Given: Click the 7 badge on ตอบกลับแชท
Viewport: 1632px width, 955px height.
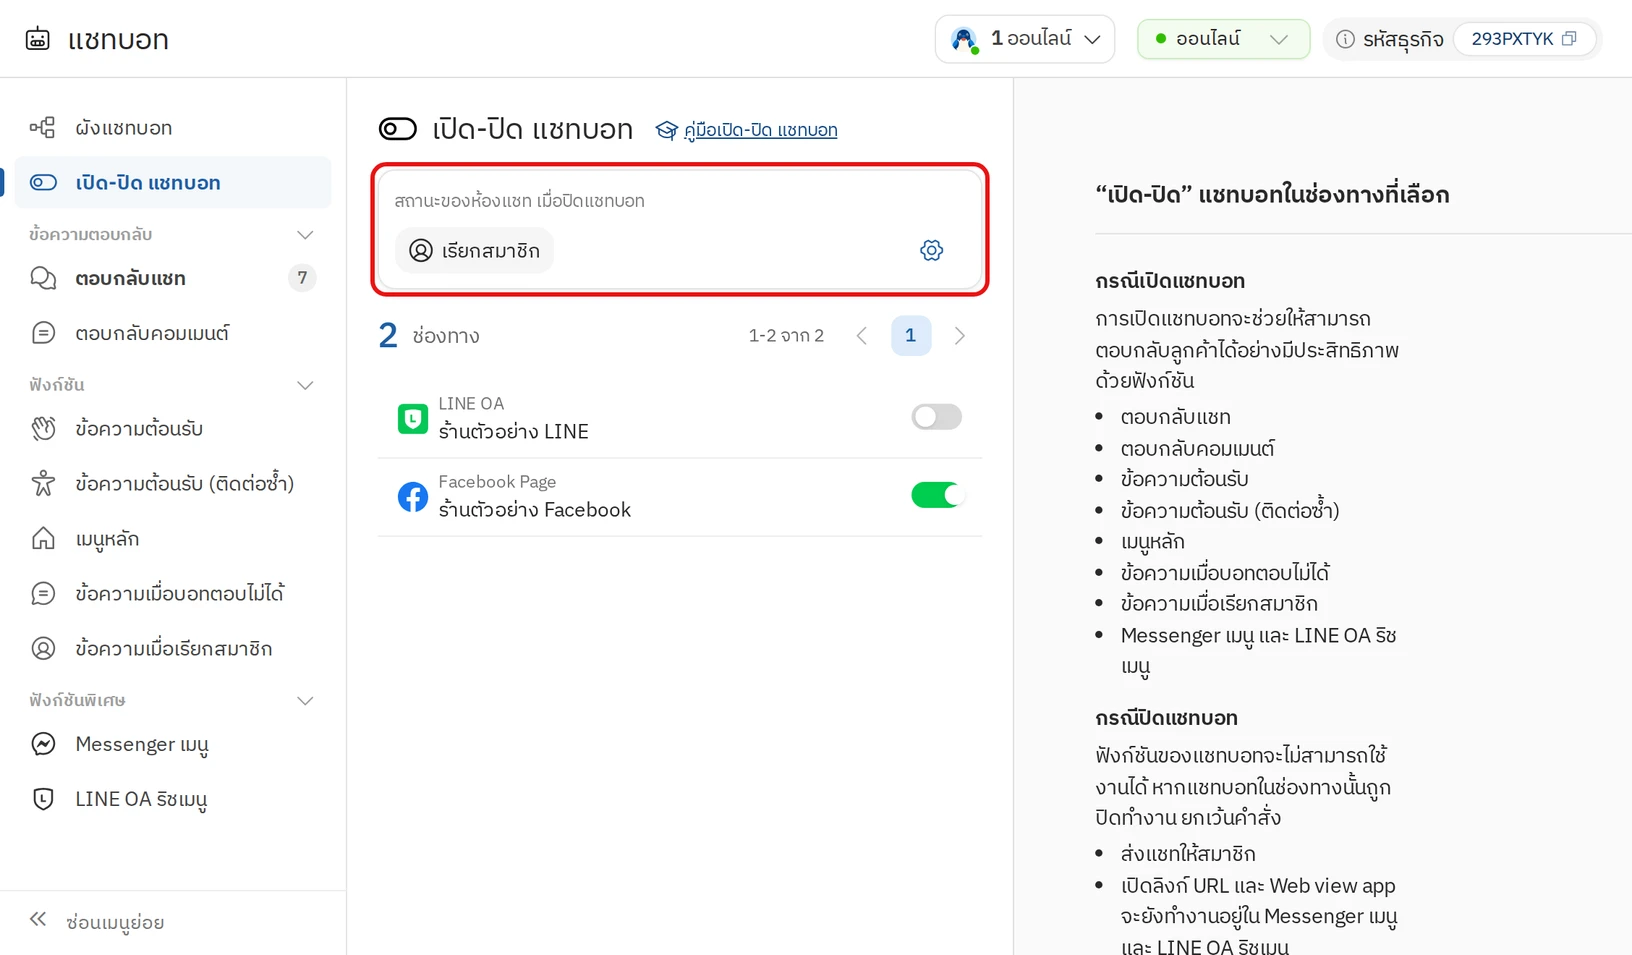Looking at the screenshot, I should [302, 277].
